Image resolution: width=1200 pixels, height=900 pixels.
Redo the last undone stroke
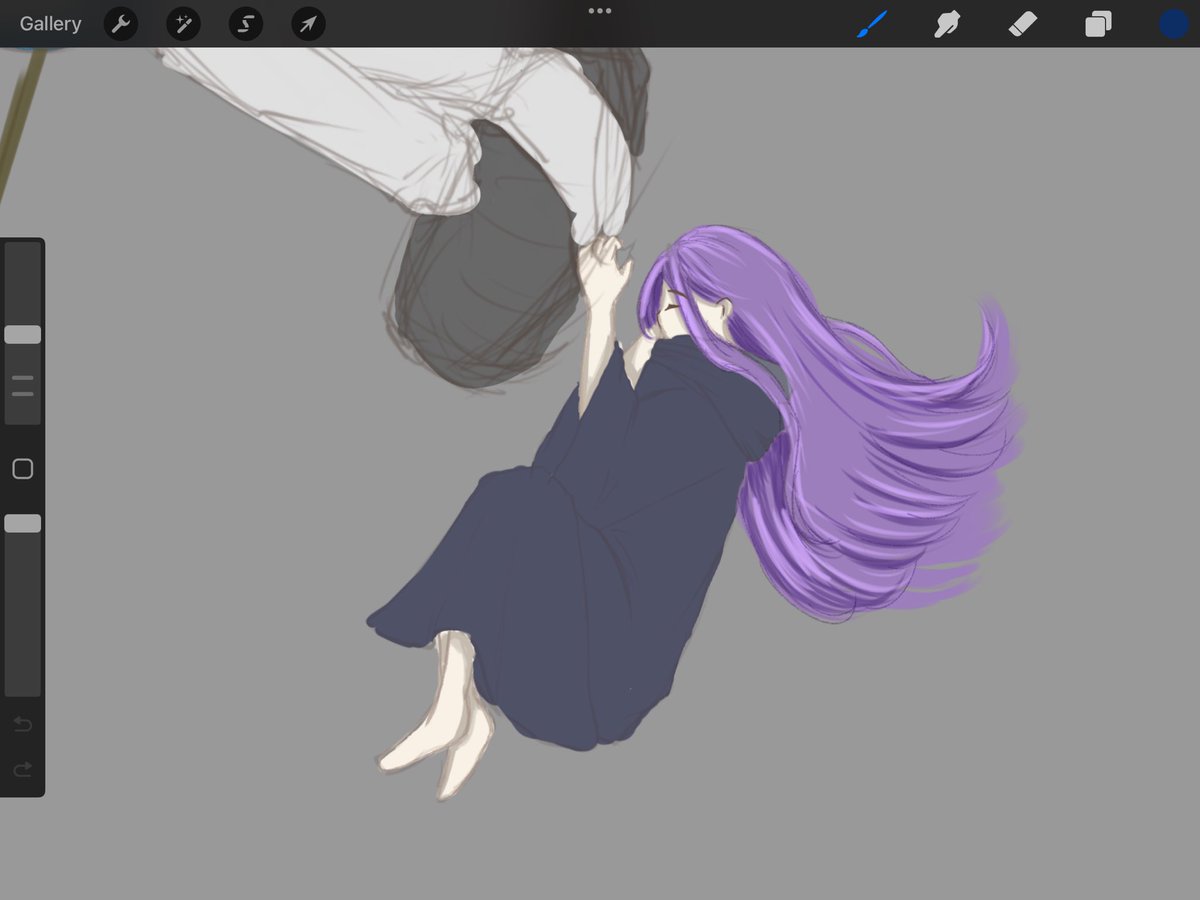(23, 769)
